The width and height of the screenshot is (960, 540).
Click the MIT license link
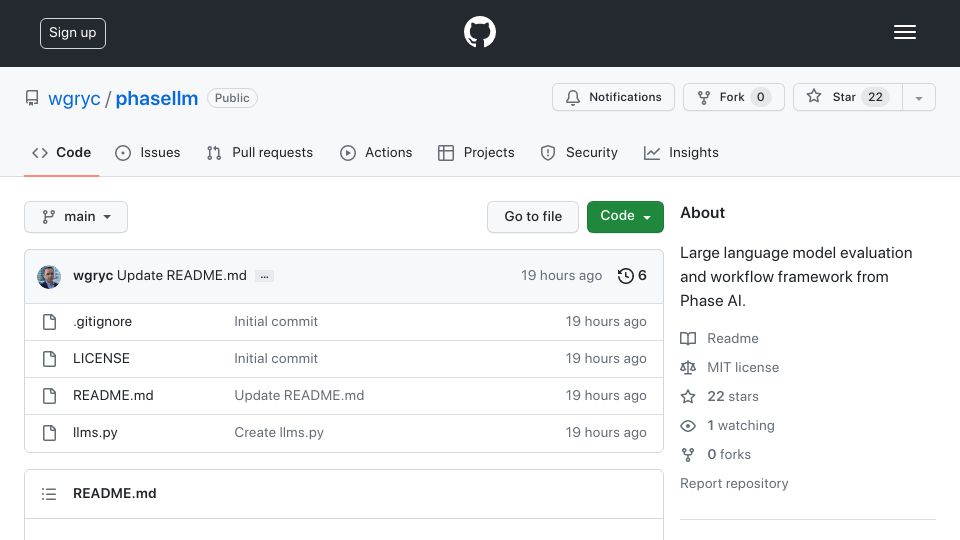[730, 367]
